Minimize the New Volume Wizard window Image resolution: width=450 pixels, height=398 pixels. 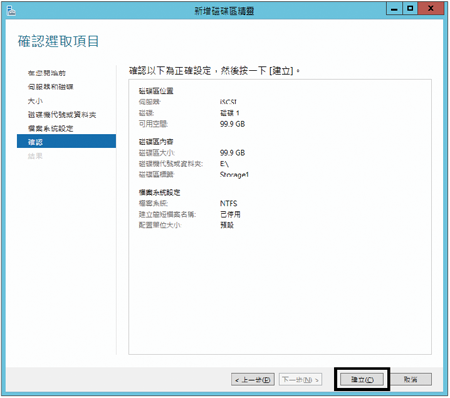tap(394, 9)
